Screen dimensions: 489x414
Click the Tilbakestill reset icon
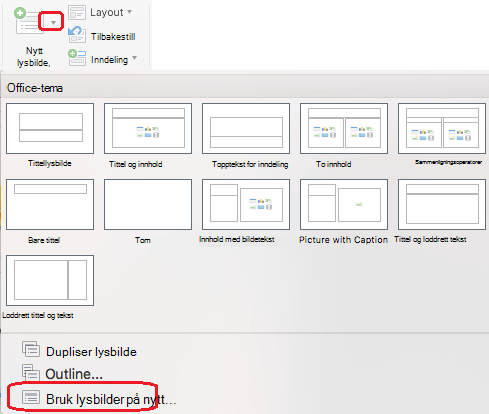(77, 35)
